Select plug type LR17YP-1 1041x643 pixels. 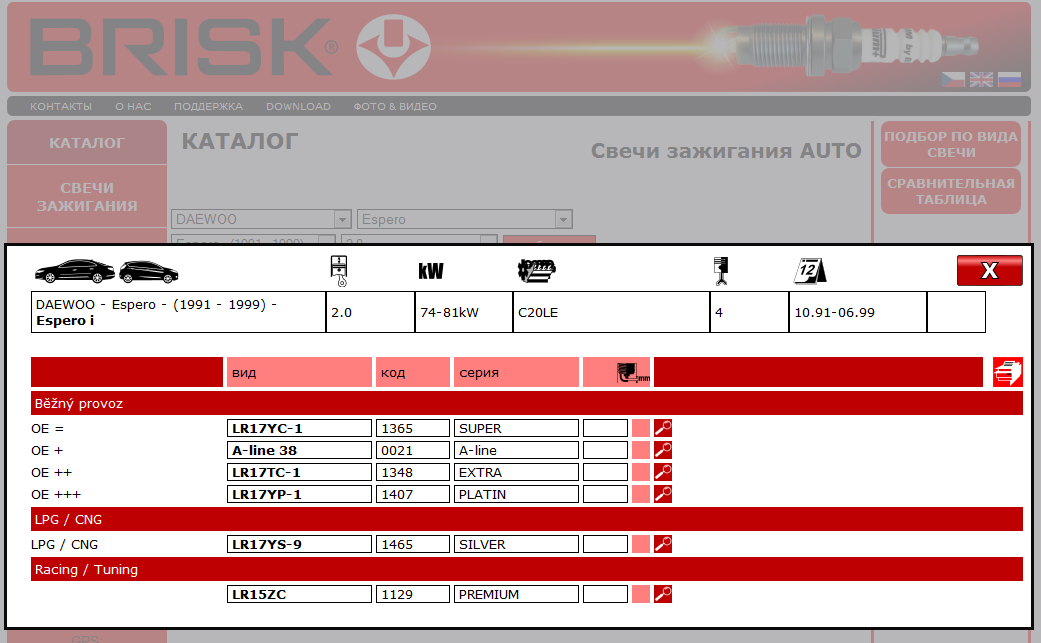pyautogui.click(x=299, y=494)
